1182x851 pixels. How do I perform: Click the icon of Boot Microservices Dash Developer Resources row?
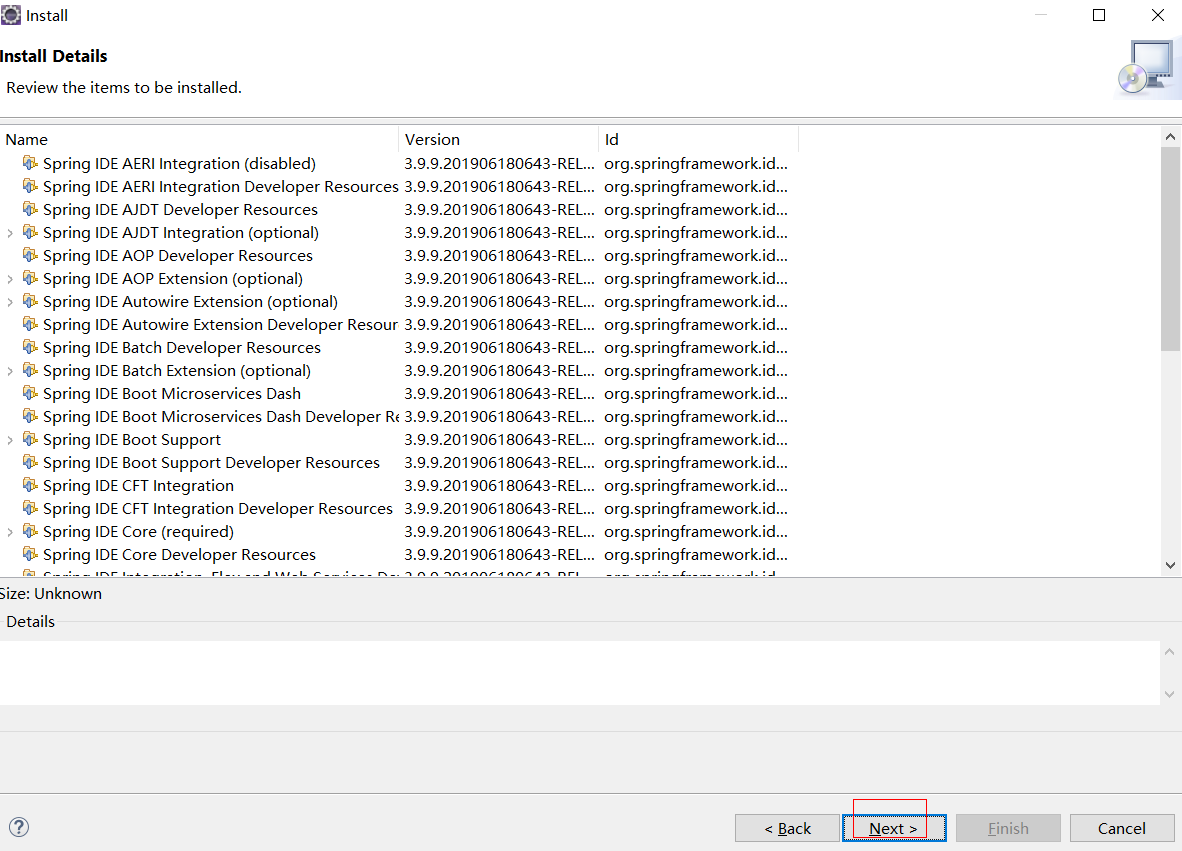pos(30,416)
